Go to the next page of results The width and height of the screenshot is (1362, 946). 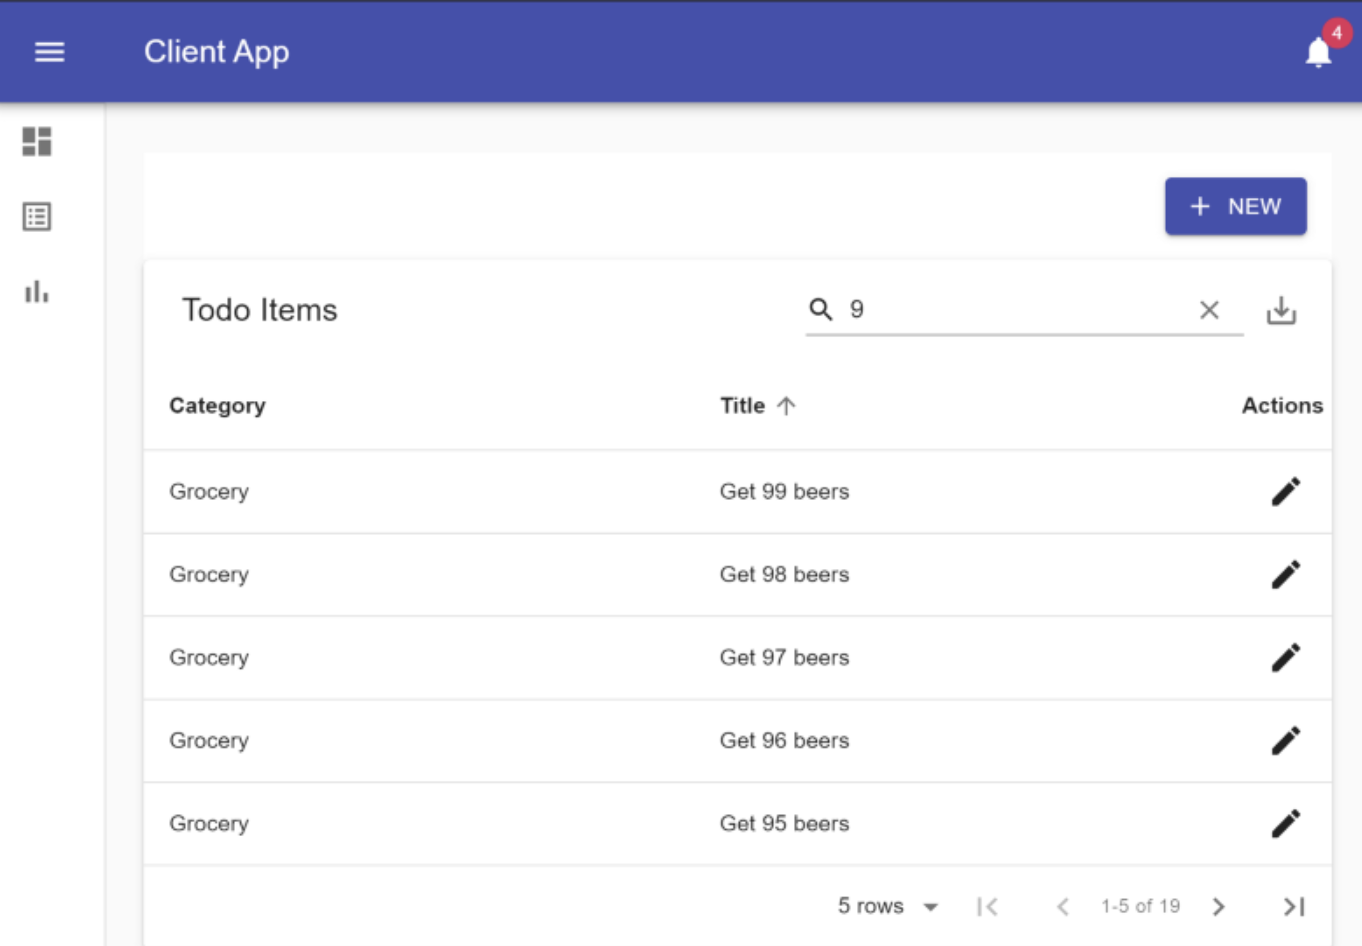1218,906
